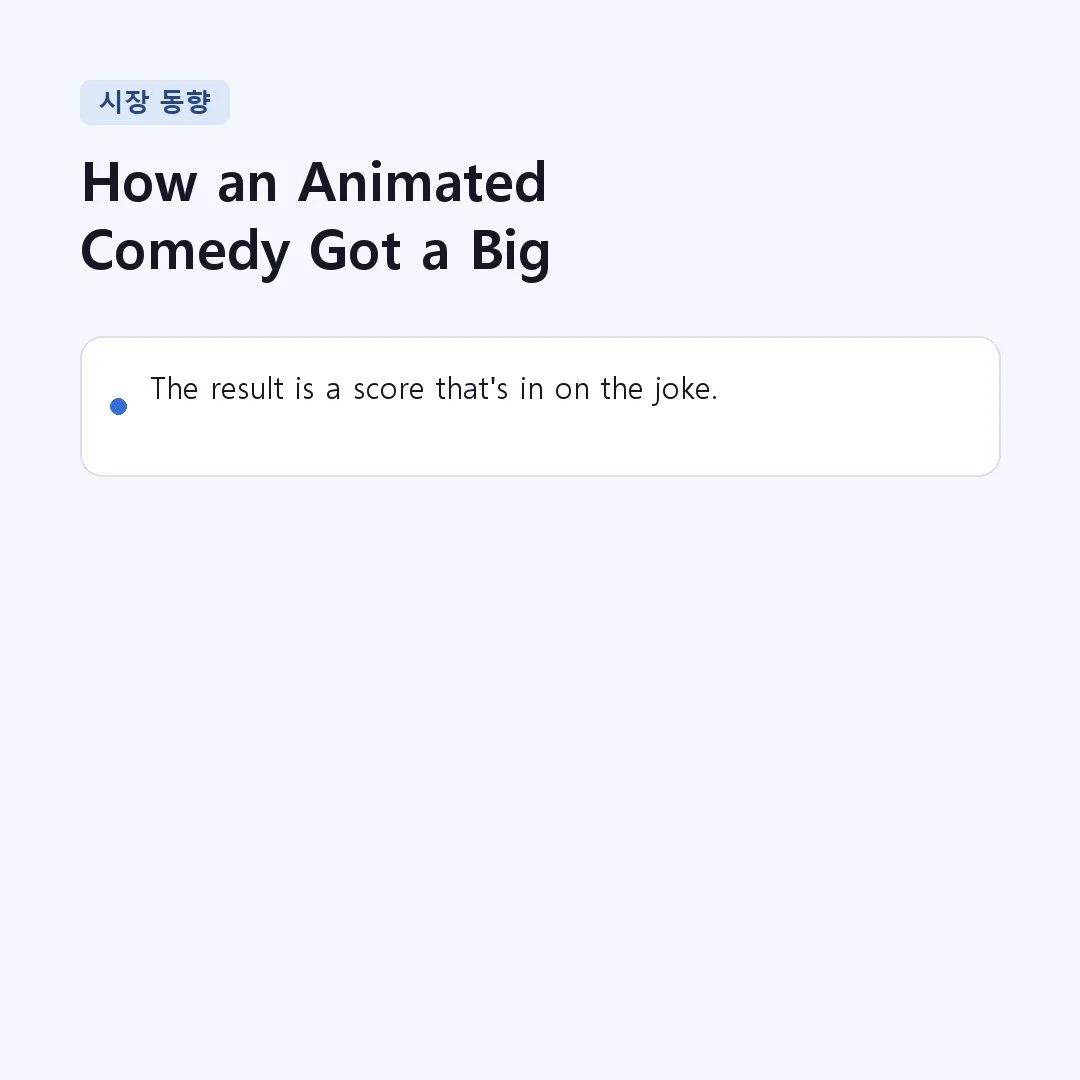Click 시장 in the blue tag
The height and width of the screenshot is (1080, 1080).
coord(124,102)
